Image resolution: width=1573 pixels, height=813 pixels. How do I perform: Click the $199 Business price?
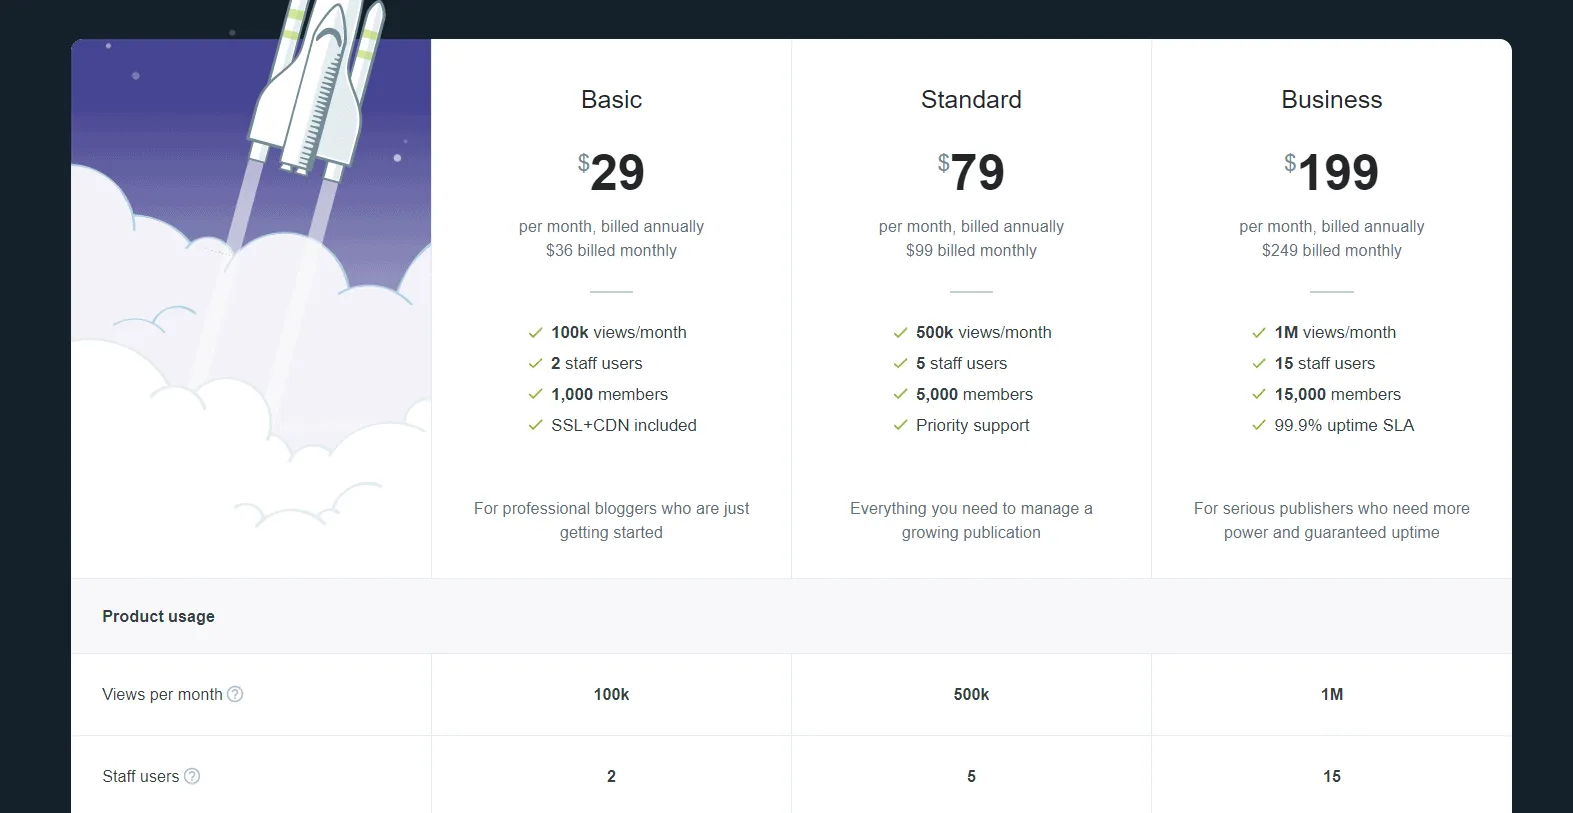coord(1332,172)
